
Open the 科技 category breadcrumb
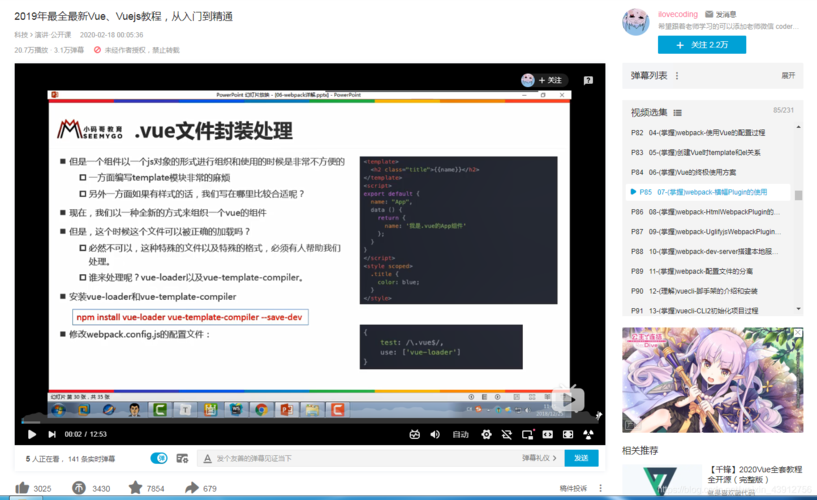coord(20,35)
